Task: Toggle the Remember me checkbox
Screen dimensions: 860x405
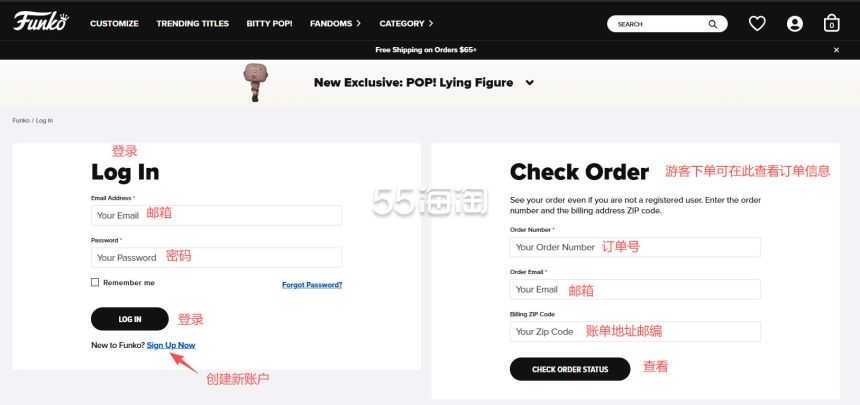Action: click(x=95, y=282)
